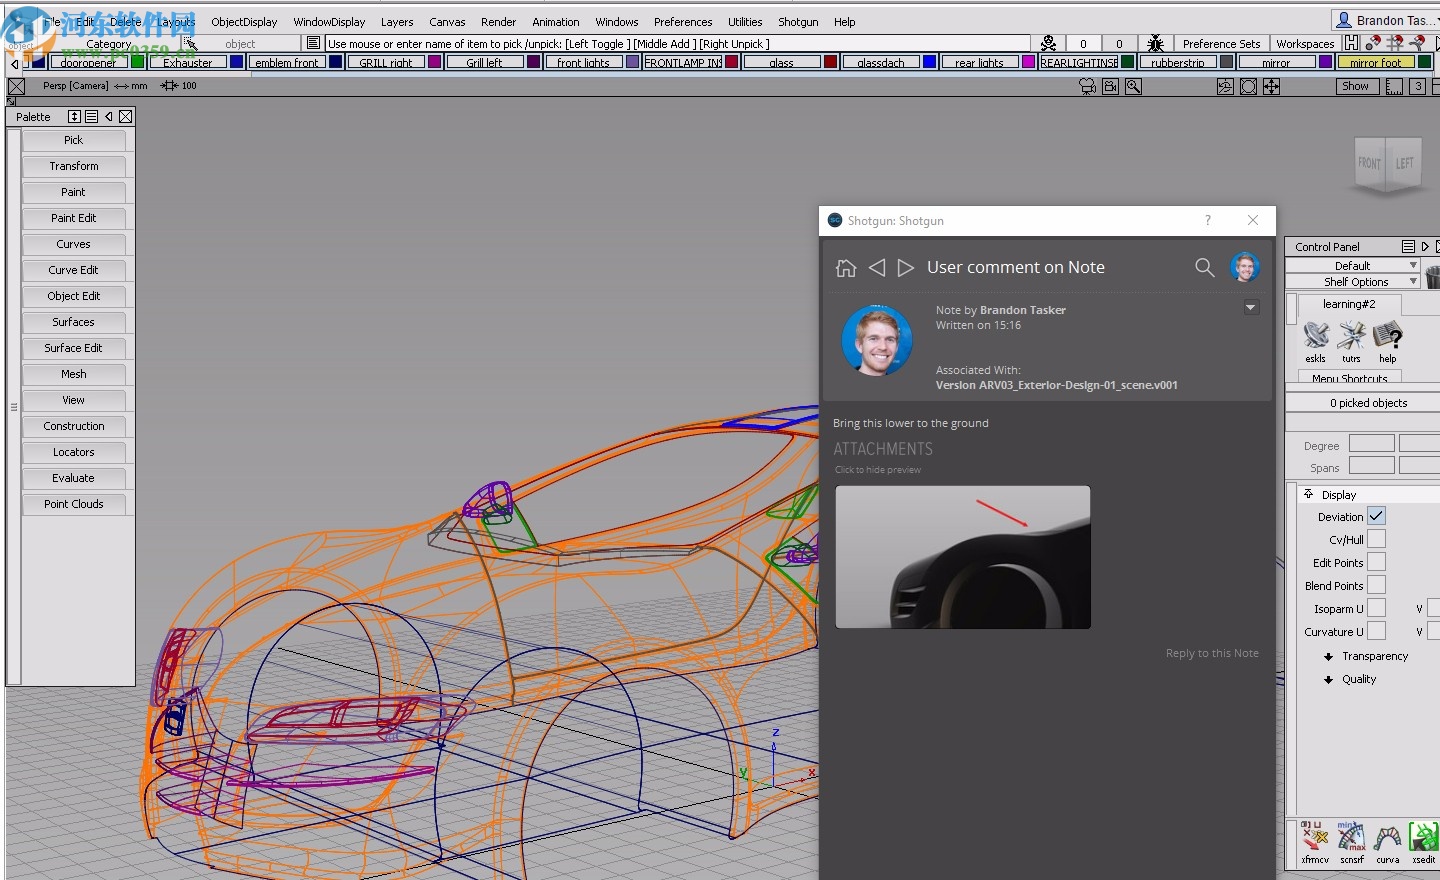This screenshot has height=880, width=1440.
Task: Open the Surfaces palette group
Action: (x=74, y=322)
